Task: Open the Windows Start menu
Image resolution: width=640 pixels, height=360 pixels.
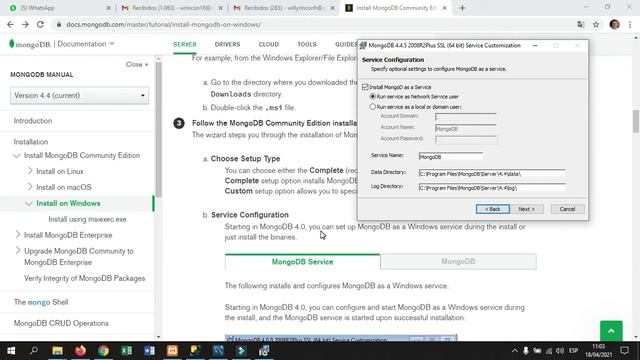Action: (x=11, y=351)
